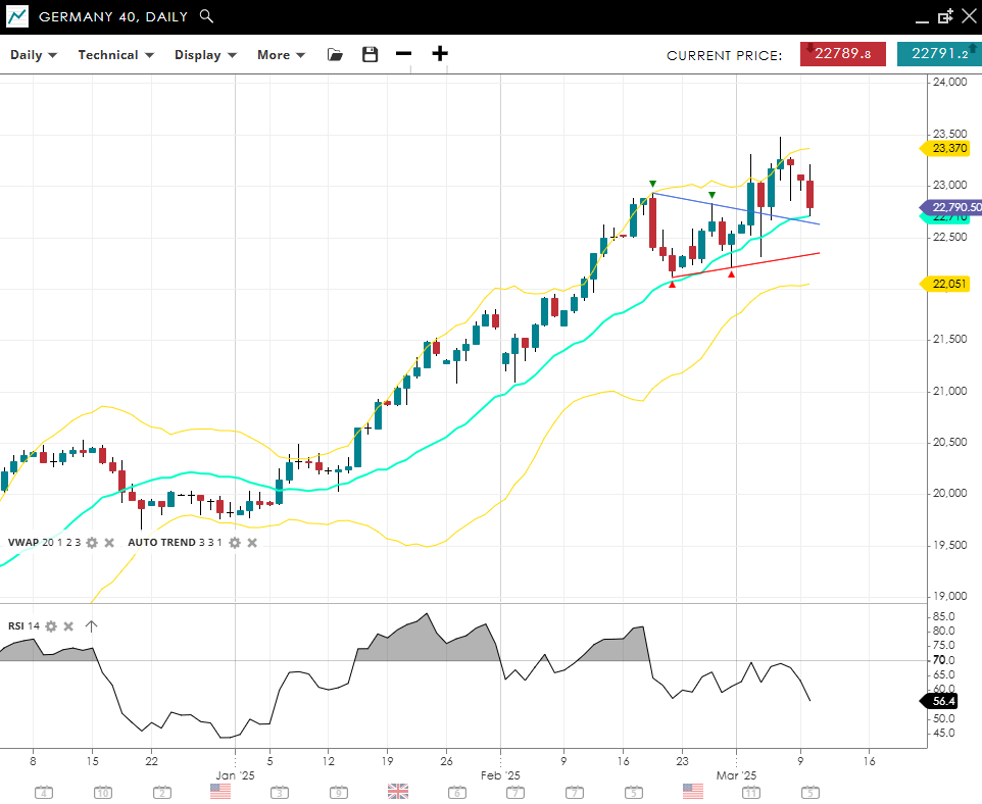Move RSI panel up with arrow

91,626
